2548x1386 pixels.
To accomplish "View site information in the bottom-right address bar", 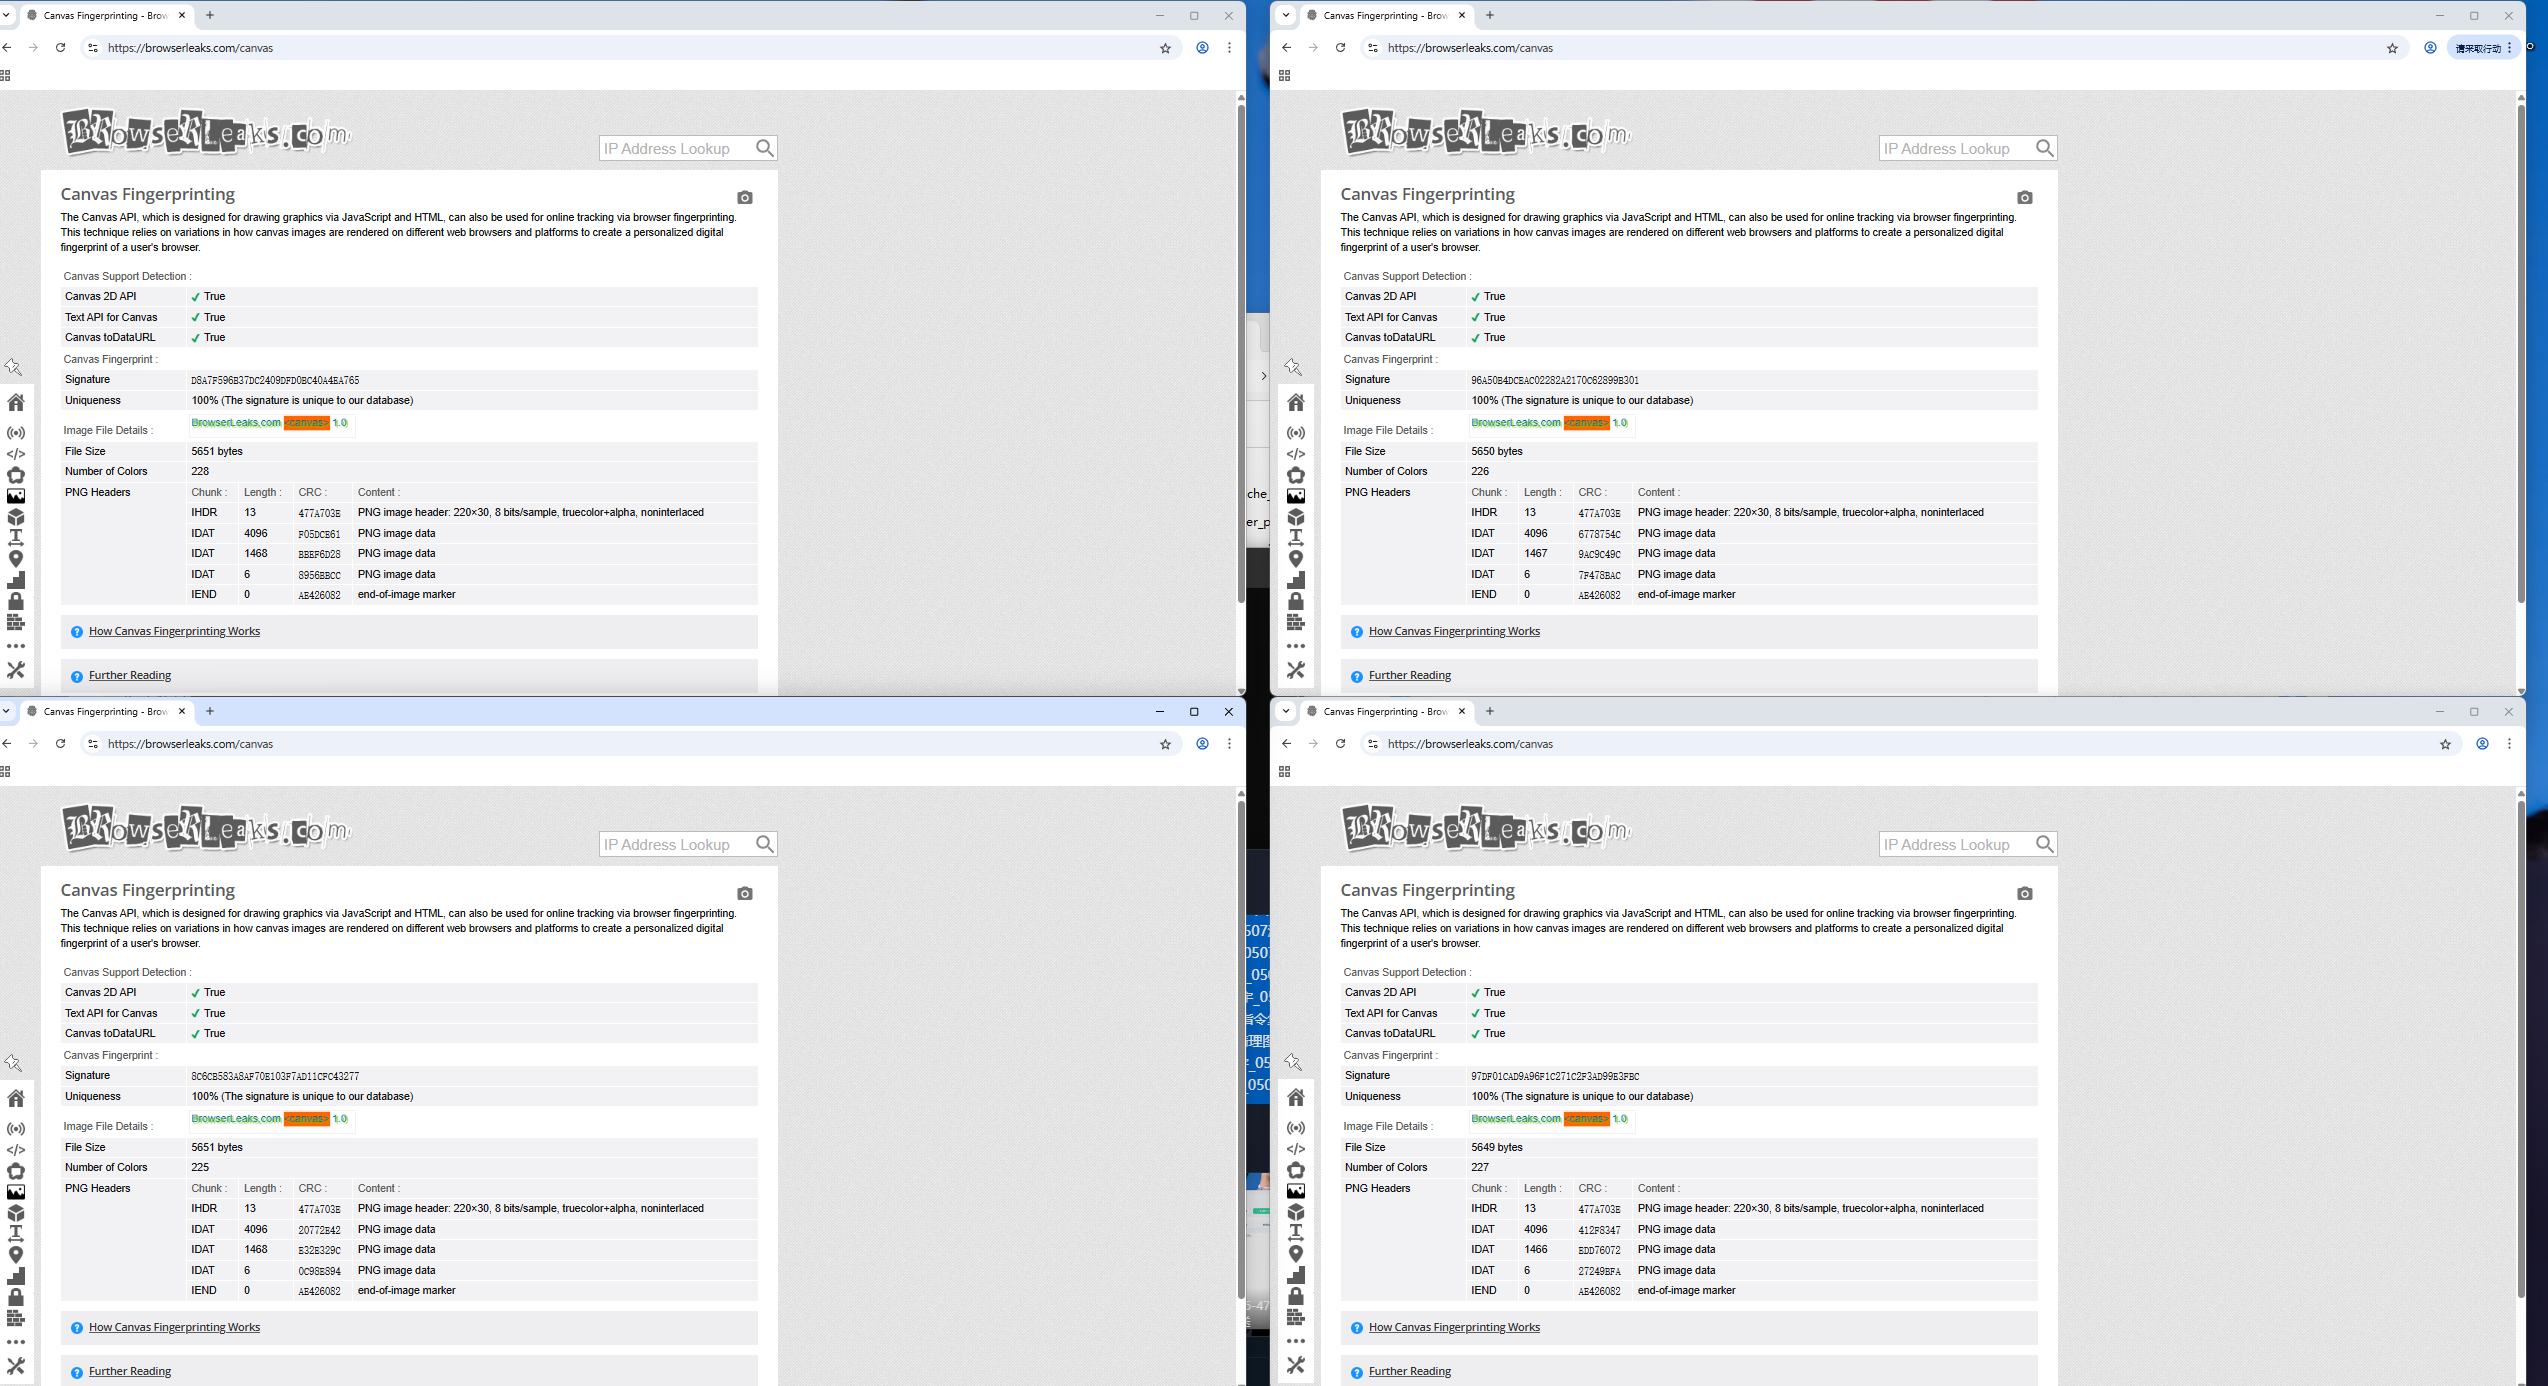I will click(x=1373, y=744).
